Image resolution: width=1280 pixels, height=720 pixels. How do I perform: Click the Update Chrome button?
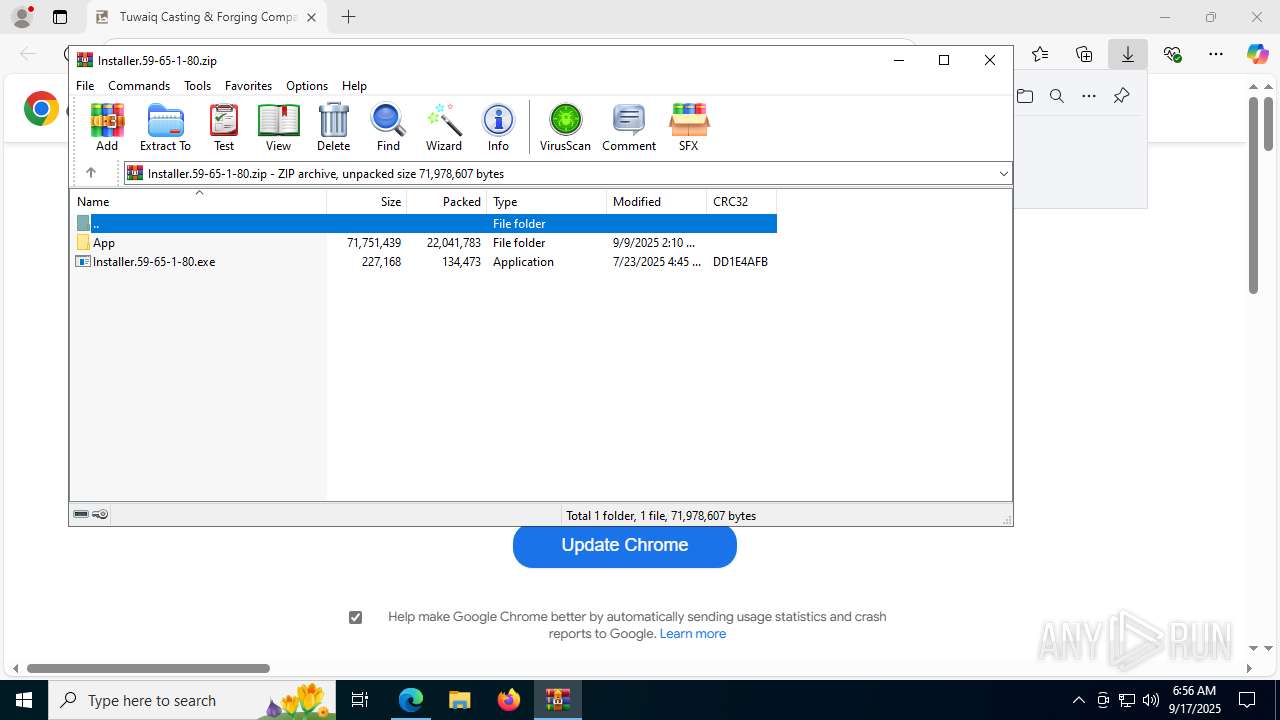coord(625,545)
